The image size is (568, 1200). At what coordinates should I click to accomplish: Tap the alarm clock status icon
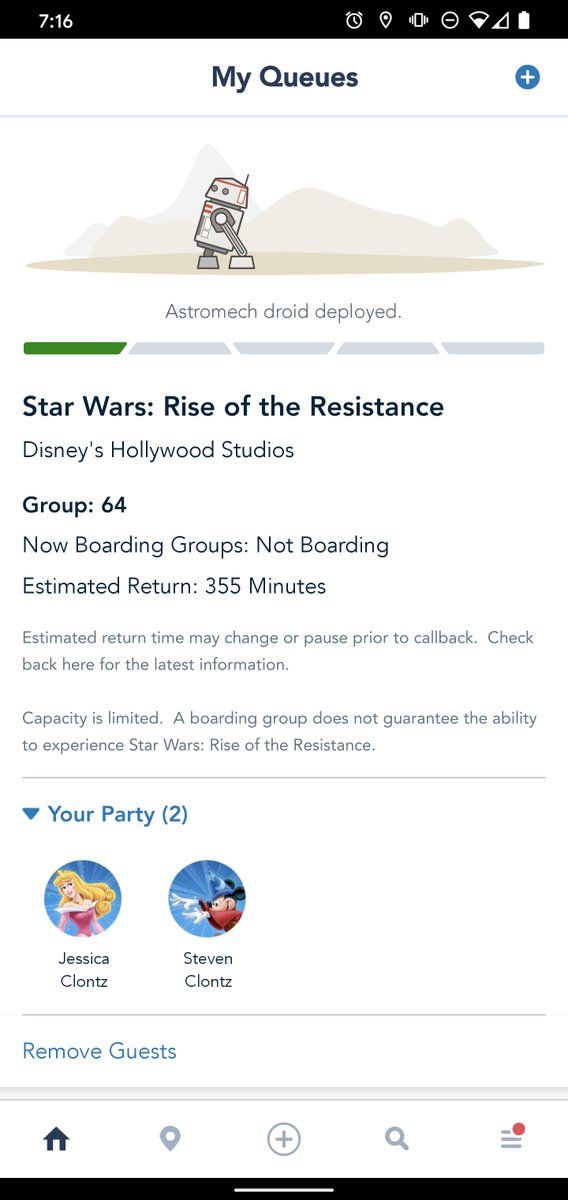pos(354,20)
